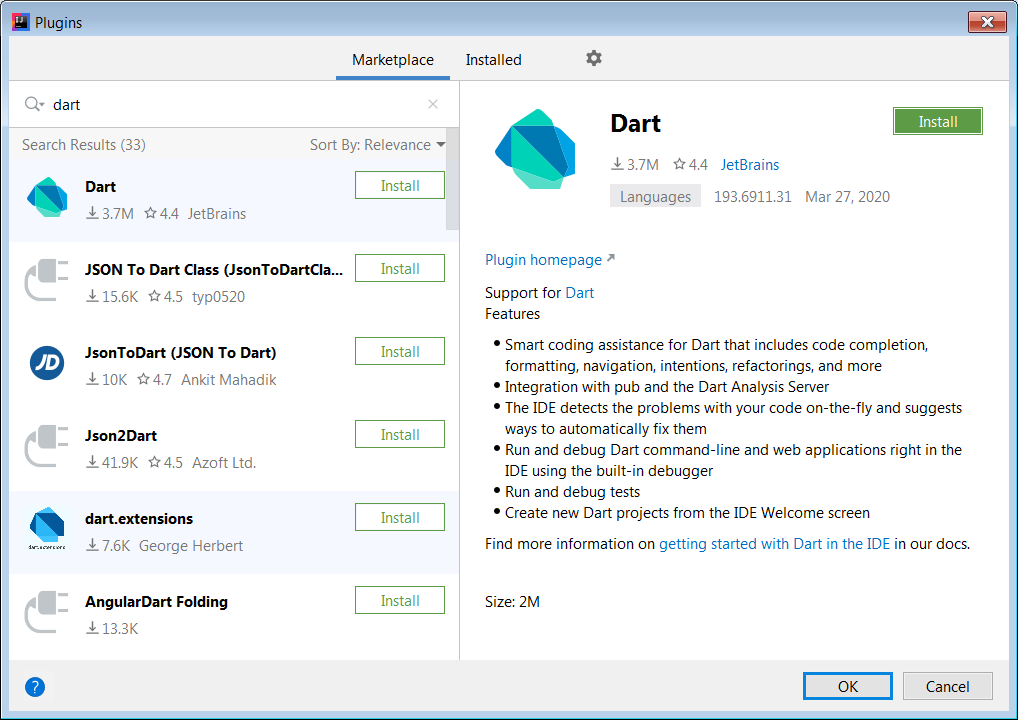This screenshot has width=1018, height=720.
Task: Click the green Install button in details pane
Action: [x=937, y=121]
